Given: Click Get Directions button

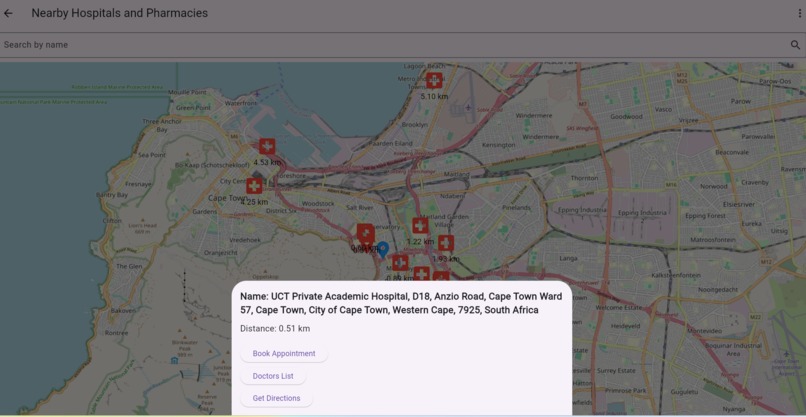Looking at the screenshot, I should [x=276, y=398].
